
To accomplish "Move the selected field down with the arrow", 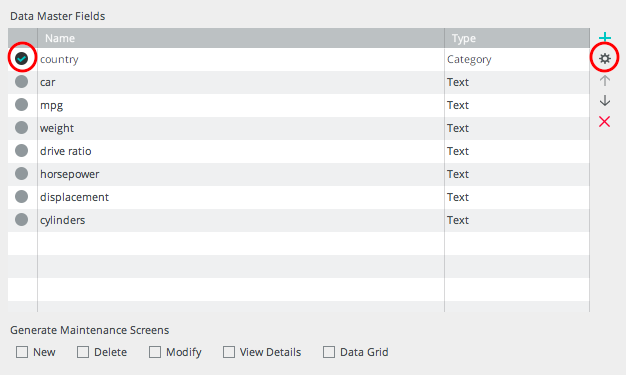I will tap(605, 100).
